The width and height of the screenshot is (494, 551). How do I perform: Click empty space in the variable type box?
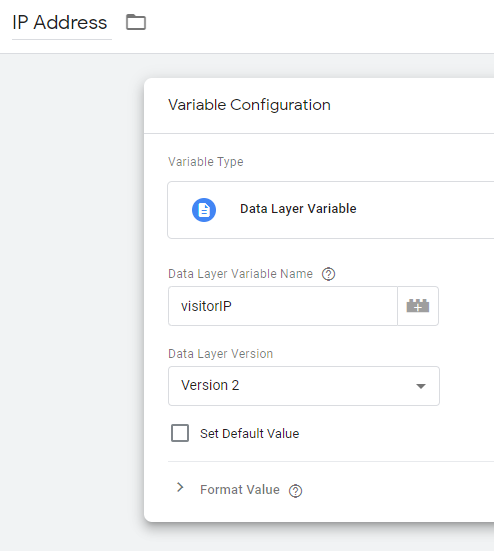point(425,210)
